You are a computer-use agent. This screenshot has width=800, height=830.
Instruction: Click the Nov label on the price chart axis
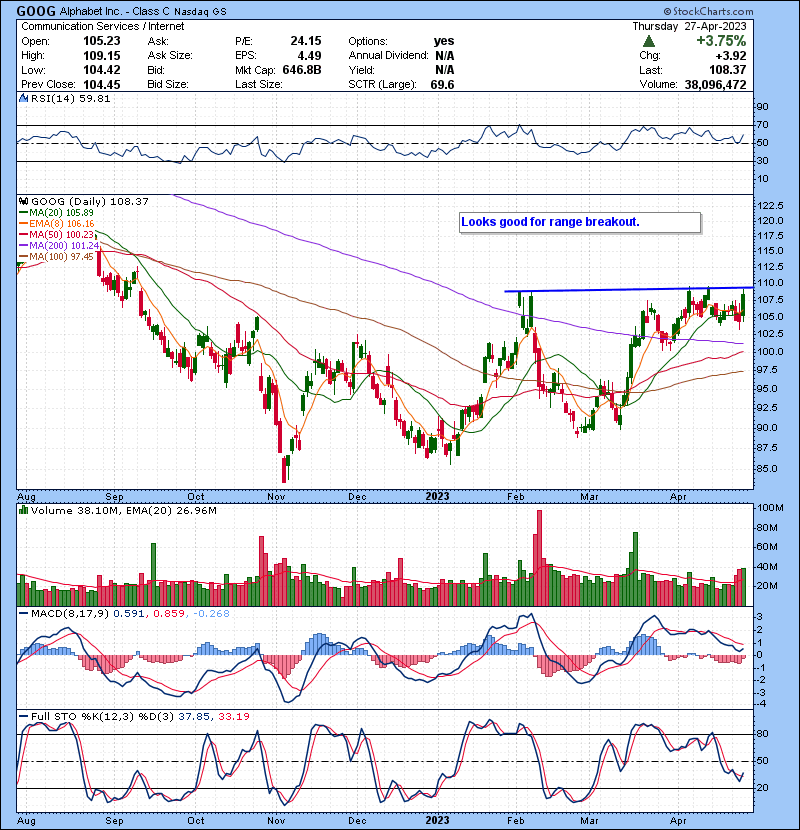[x=276, y=497]
